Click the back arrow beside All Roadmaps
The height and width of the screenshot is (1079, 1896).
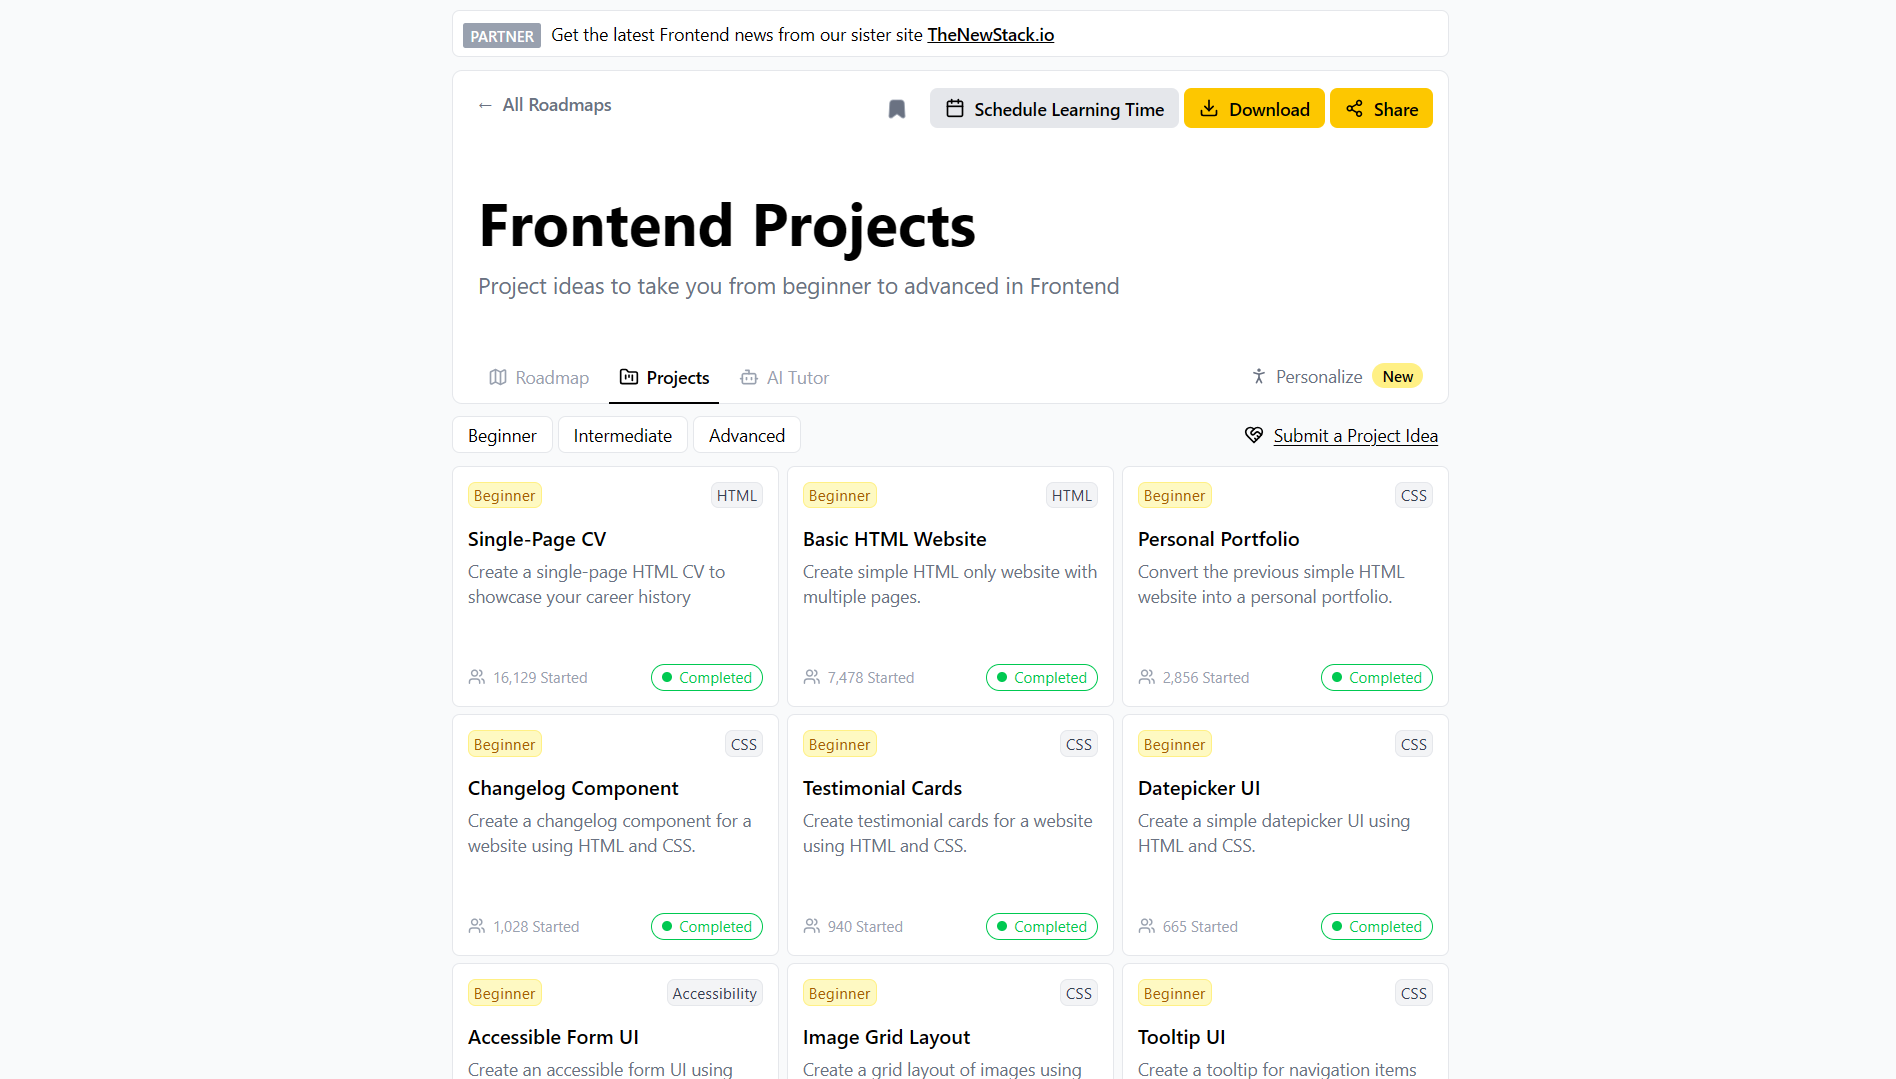tap(485, 105)
